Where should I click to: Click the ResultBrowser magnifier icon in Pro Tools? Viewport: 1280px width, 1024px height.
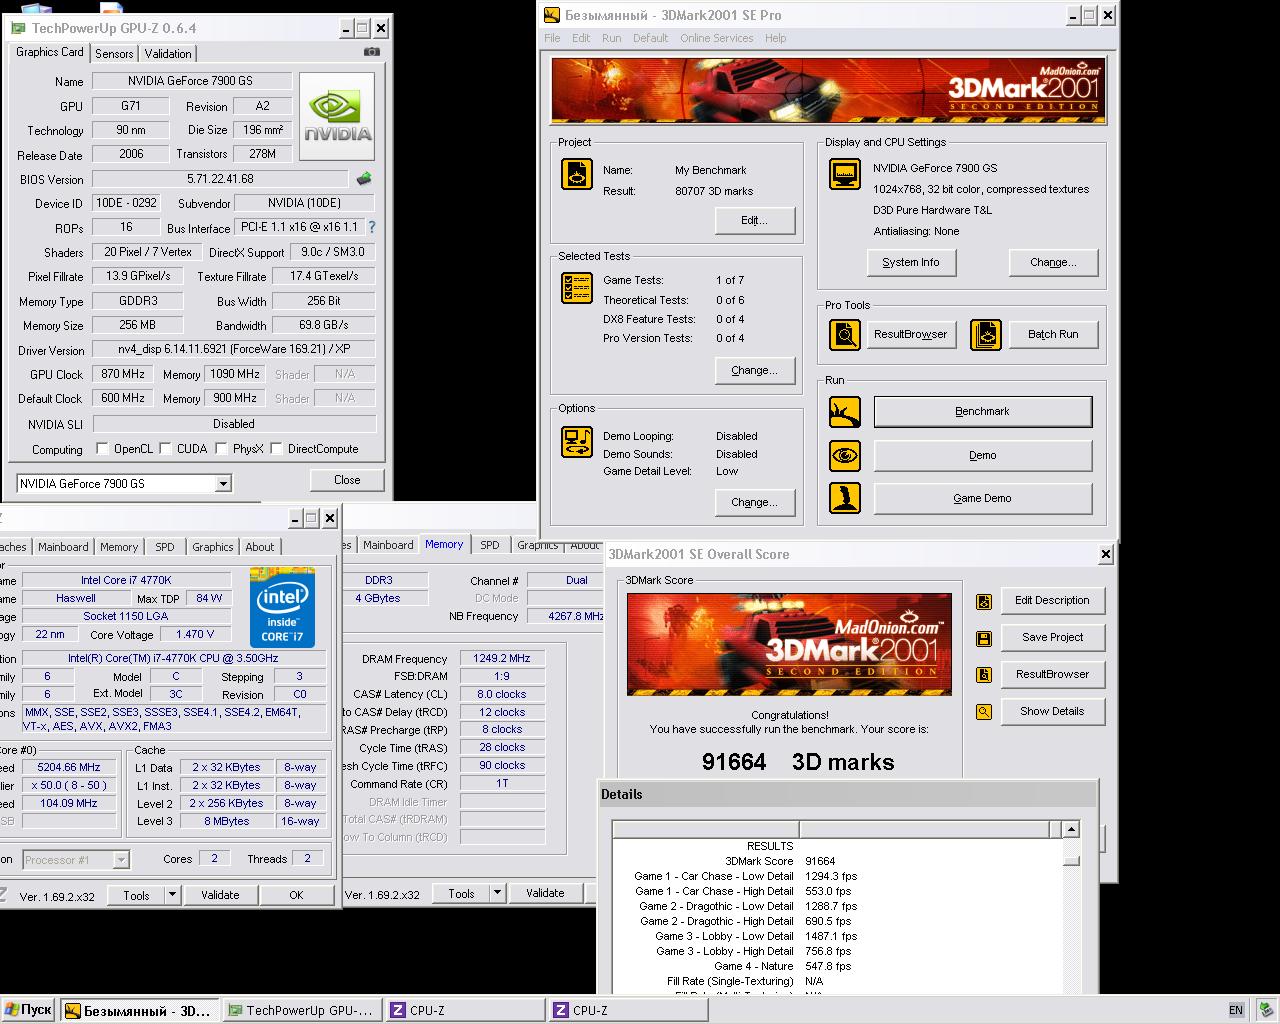click(845, 334)
